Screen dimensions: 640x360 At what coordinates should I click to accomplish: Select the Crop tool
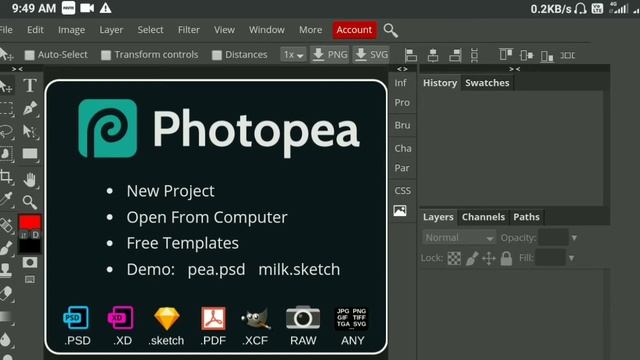(x=6, y=177)
